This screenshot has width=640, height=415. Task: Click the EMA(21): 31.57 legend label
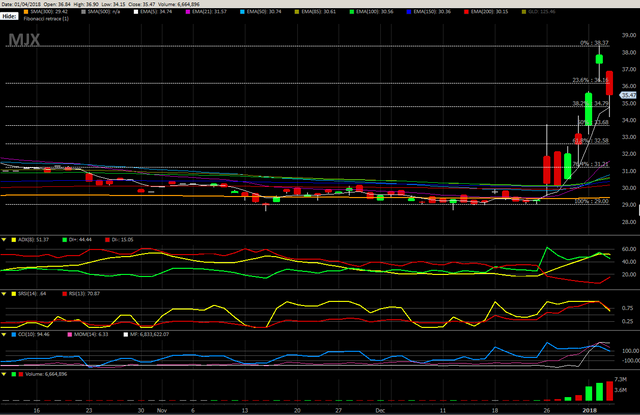coord(209,12)
